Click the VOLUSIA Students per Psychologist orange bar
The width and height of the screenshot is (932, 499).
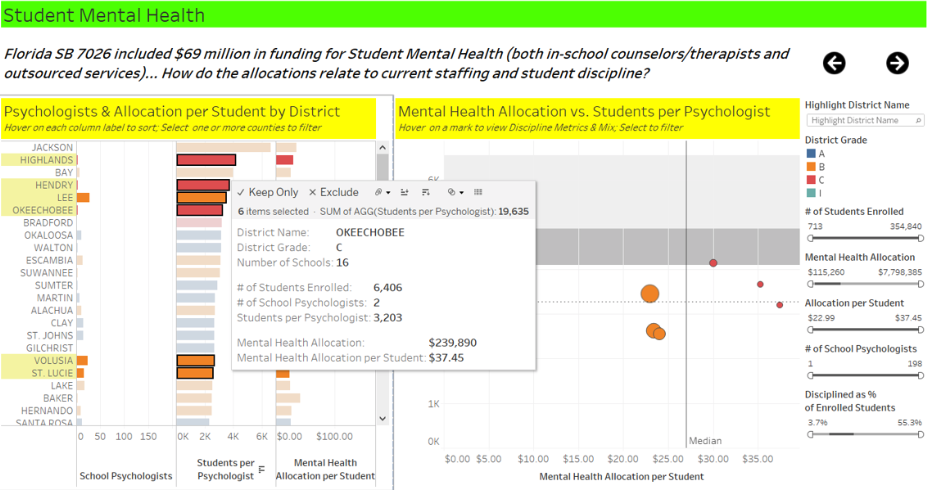click(196, 361)
